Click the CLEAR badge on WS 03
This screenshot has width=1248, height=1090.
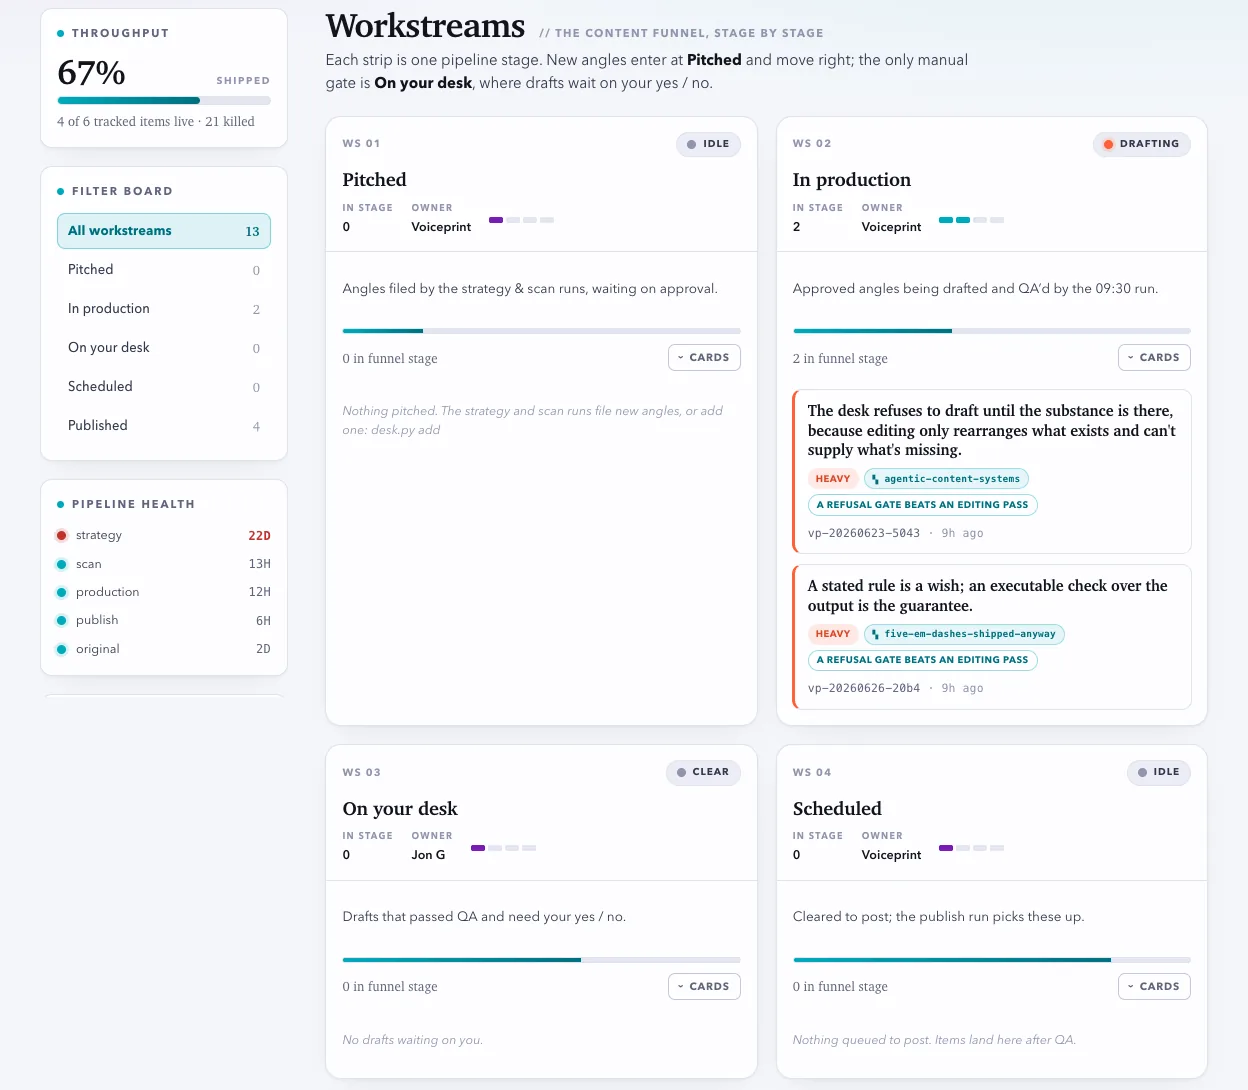(x=703, y=772)
